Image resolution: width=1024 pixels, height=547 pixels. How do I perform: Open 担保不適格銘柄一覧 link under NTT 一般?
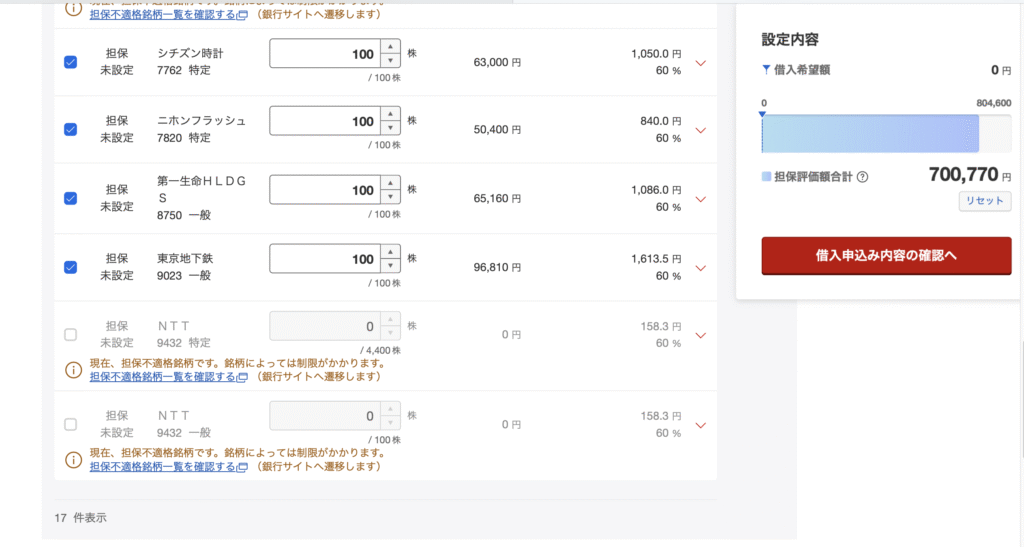point(163,466)
